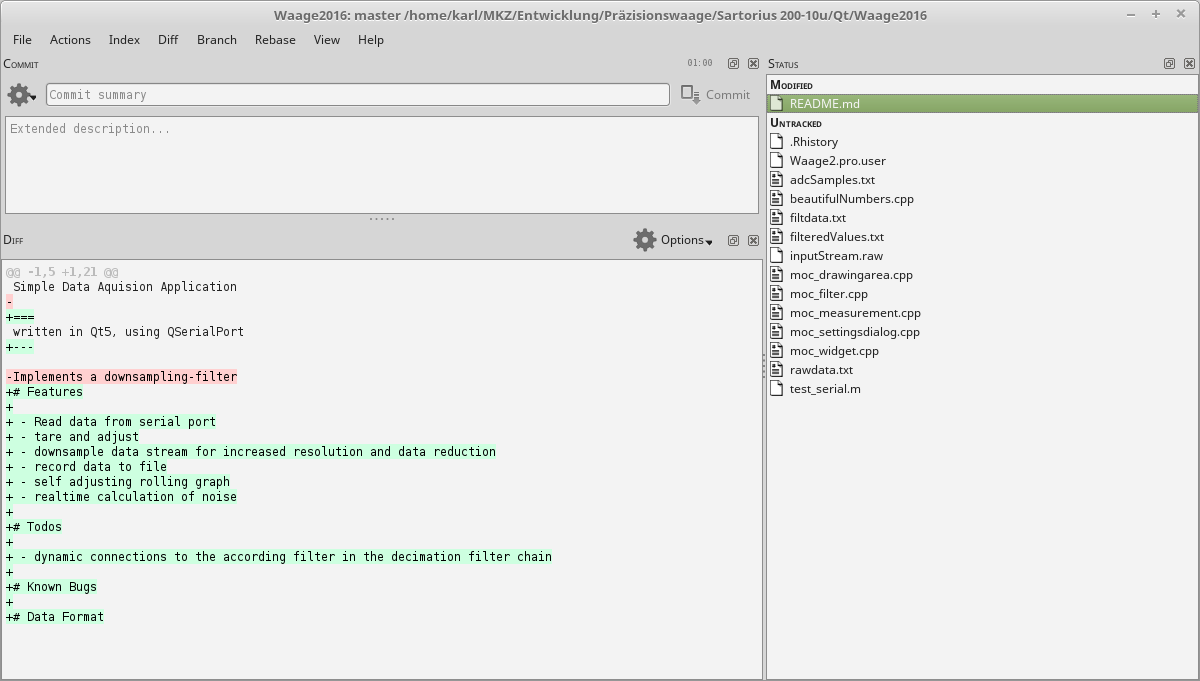Select moc_widget.cpp file name
Viewport: 1200px width, 681px height.
[834, 350]
